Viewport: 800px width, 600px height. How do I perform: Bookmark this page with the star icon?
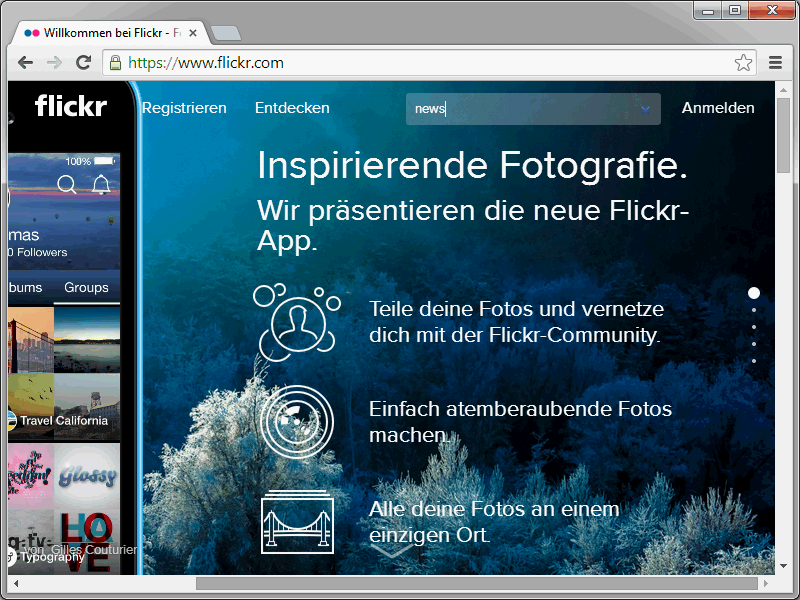[743, 63]
